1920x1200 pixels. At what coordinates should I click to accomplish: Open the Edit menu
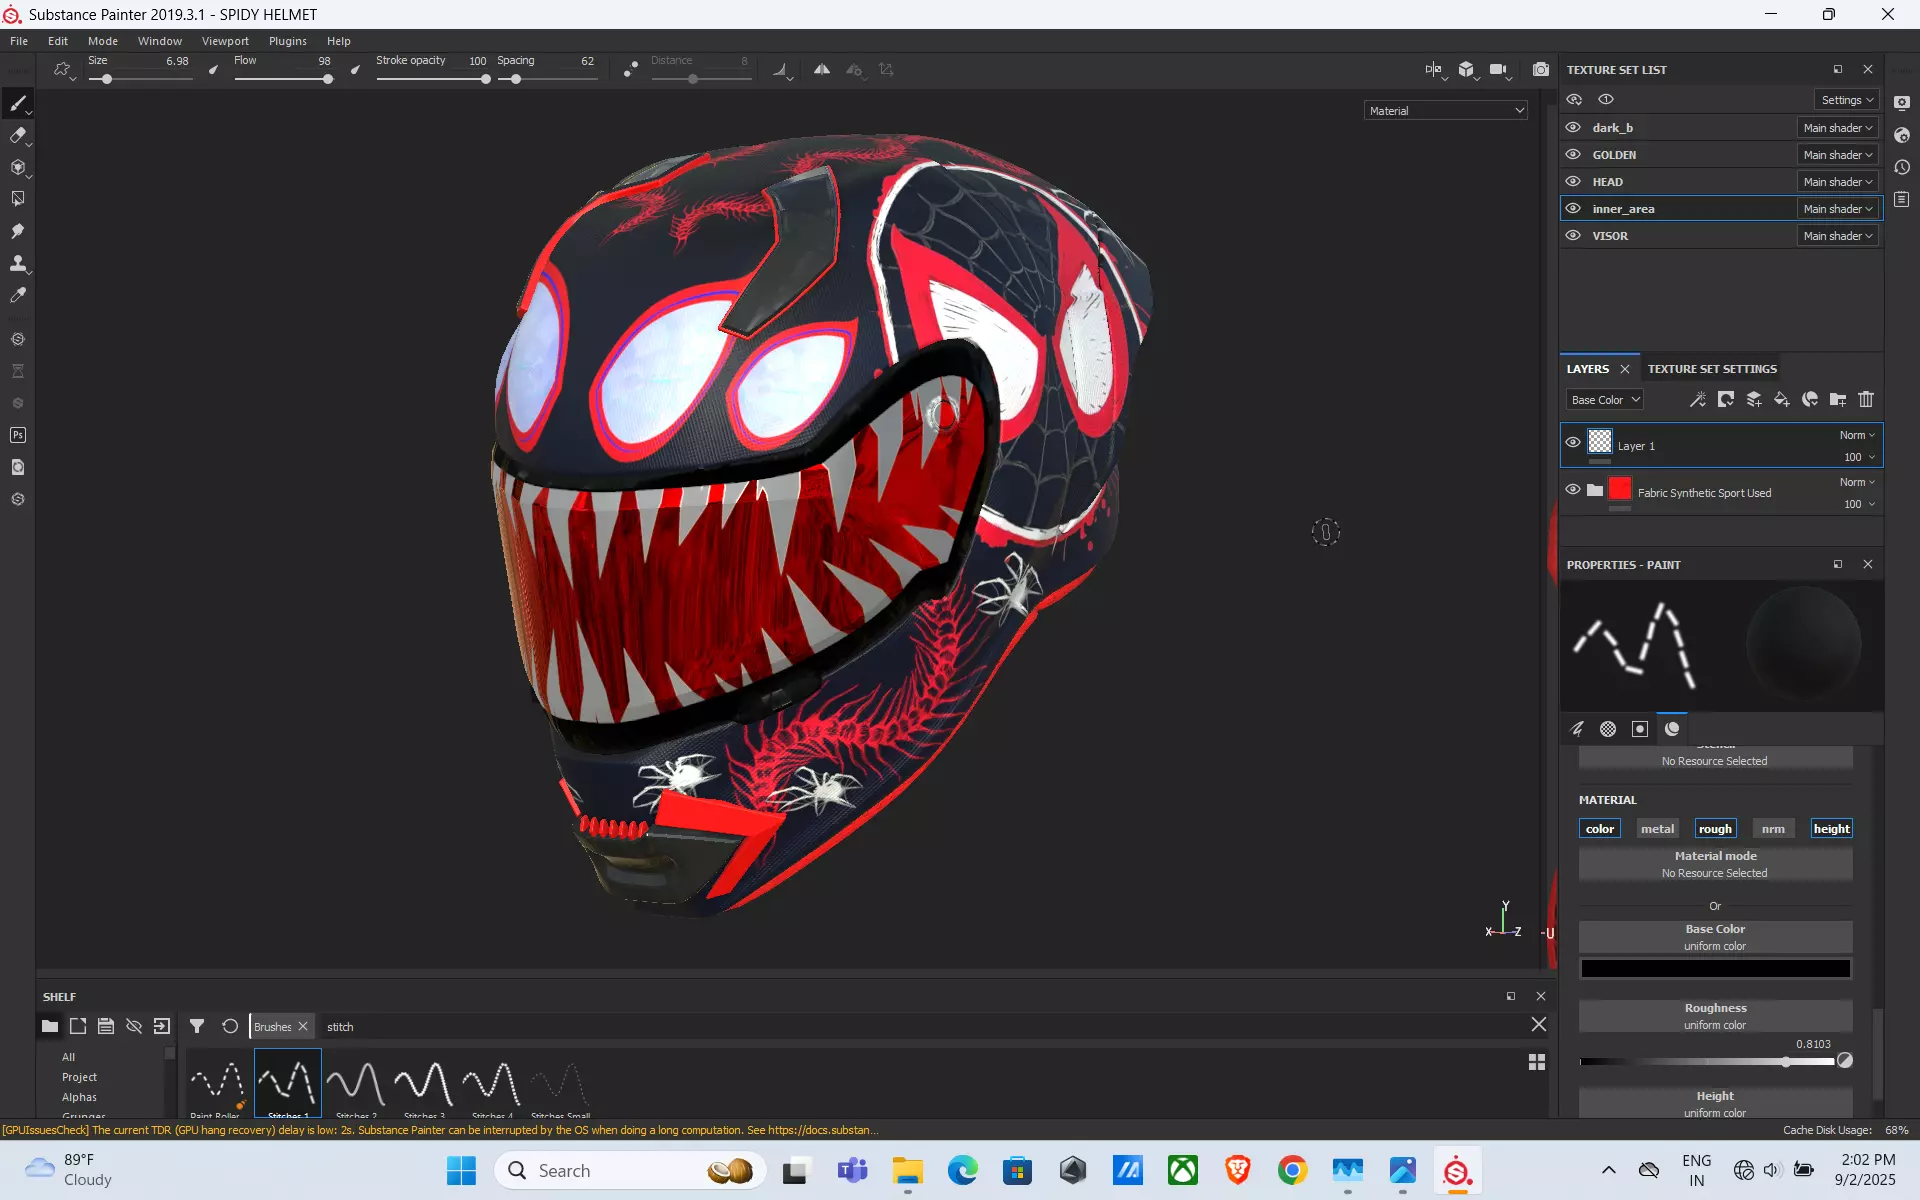pyautogui.click(x=58, y=41)
